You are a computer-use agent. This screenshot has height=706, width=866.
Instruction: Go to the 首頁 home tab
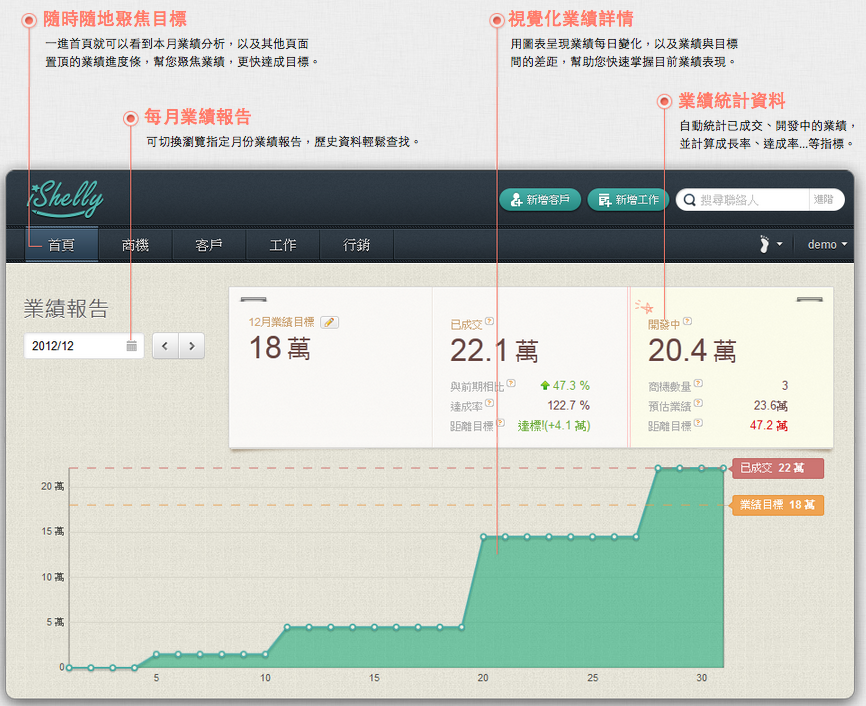pyautogui.click(x=62, y=245)
